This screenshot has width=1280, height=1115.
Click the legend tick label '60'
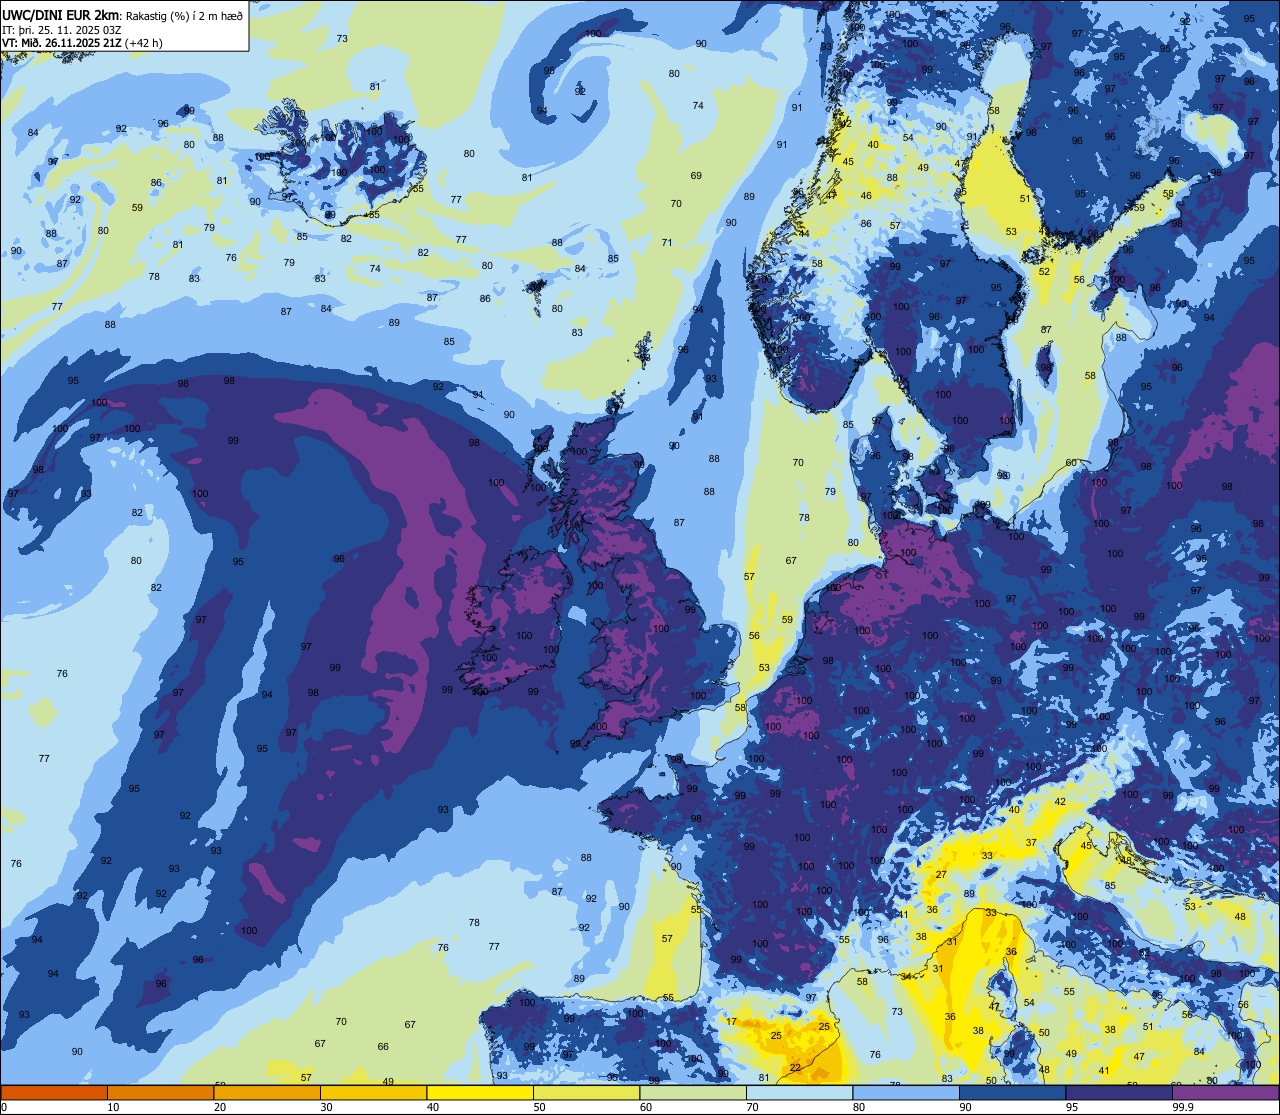pos(646,1107)
